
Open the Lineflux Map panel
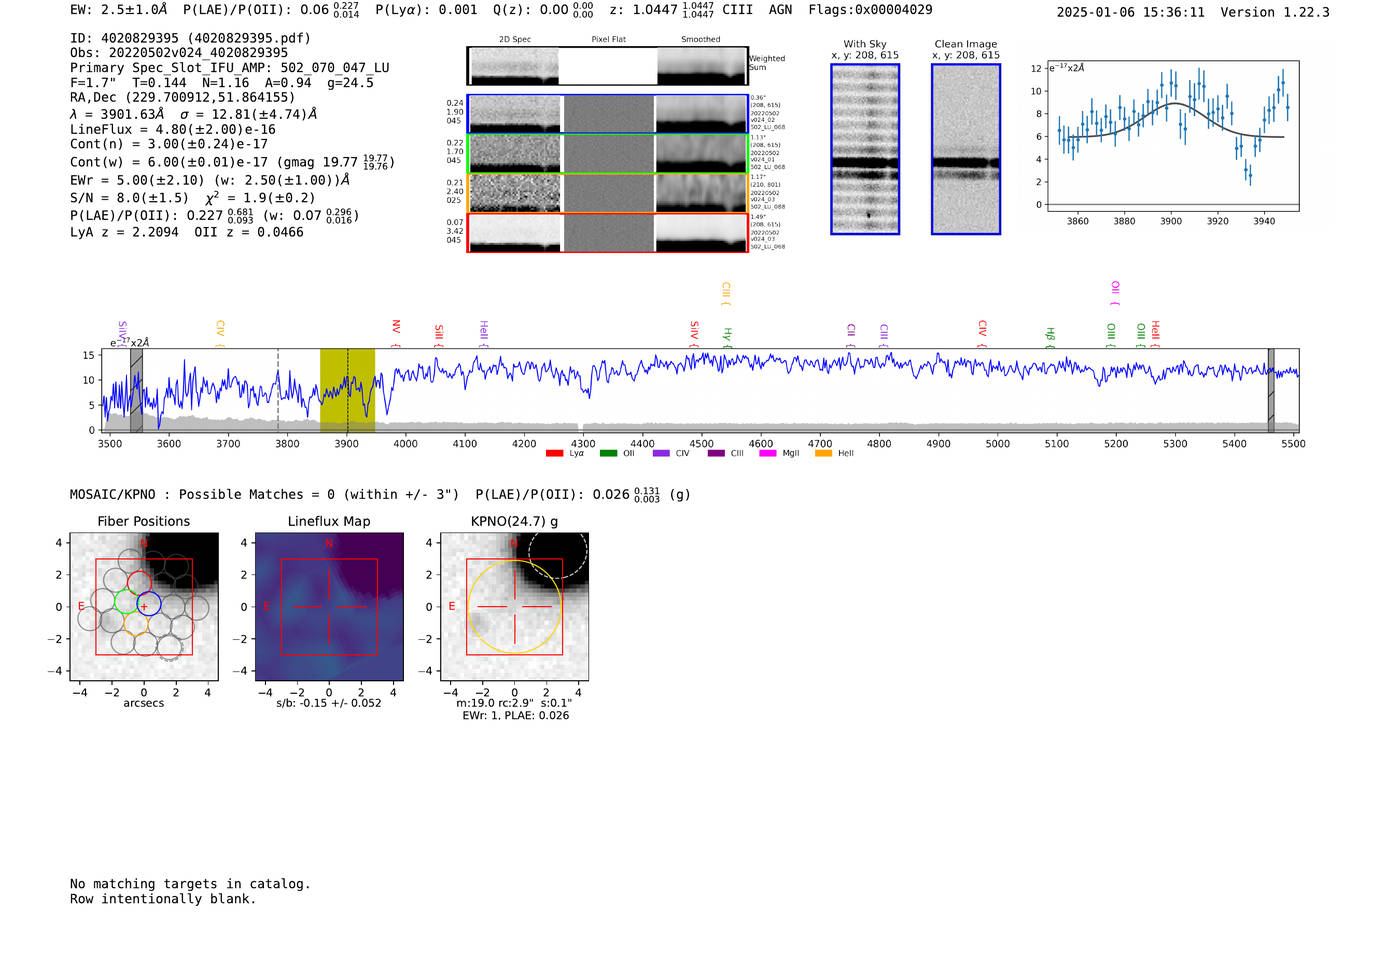(x=329, y=607)
